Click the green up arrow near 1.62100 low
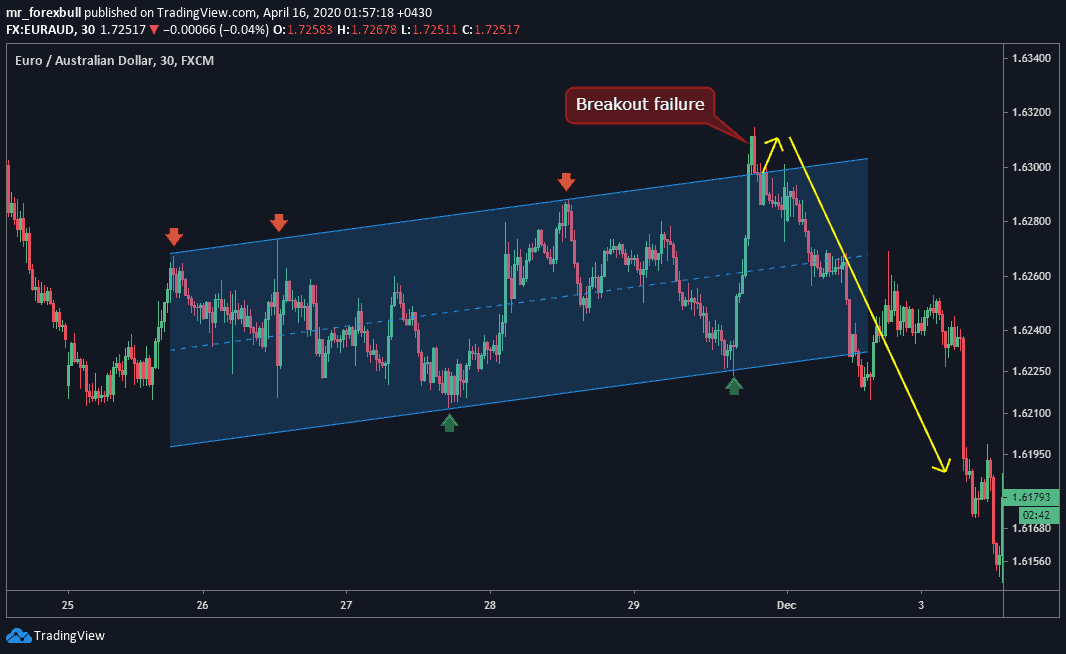 coord(449,422)
